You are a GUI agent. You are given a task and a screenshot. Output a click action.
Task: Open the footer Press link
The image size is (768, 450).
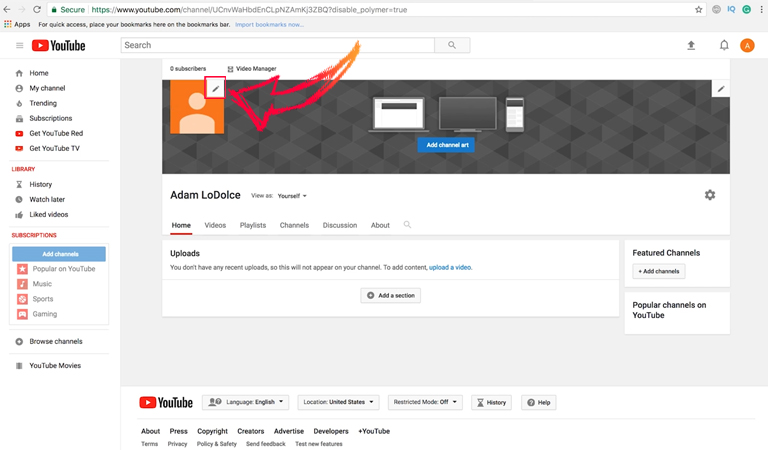(x=178, y=431)
